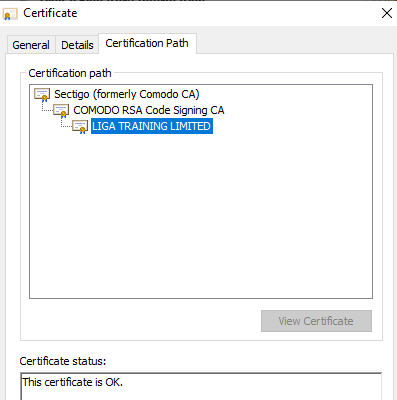Image resolution: width=397 pixels, height=400 pixels.
Task: Select COMODO RSA Code Signing CA entry
Action: [149, 110]
